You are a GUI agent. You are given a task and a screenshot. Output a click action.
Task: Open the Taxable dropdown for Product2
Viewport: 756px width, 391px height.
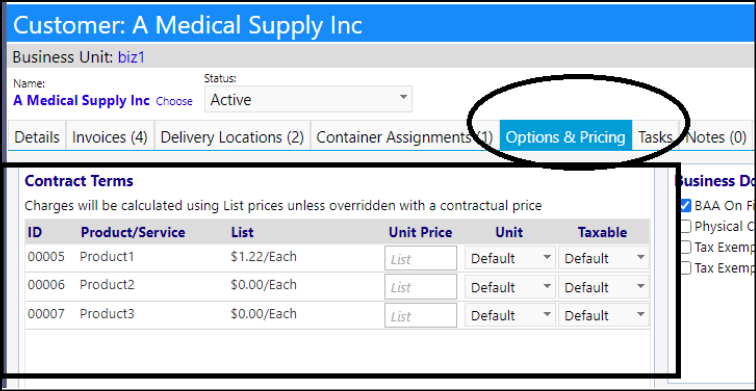[604, 287]
